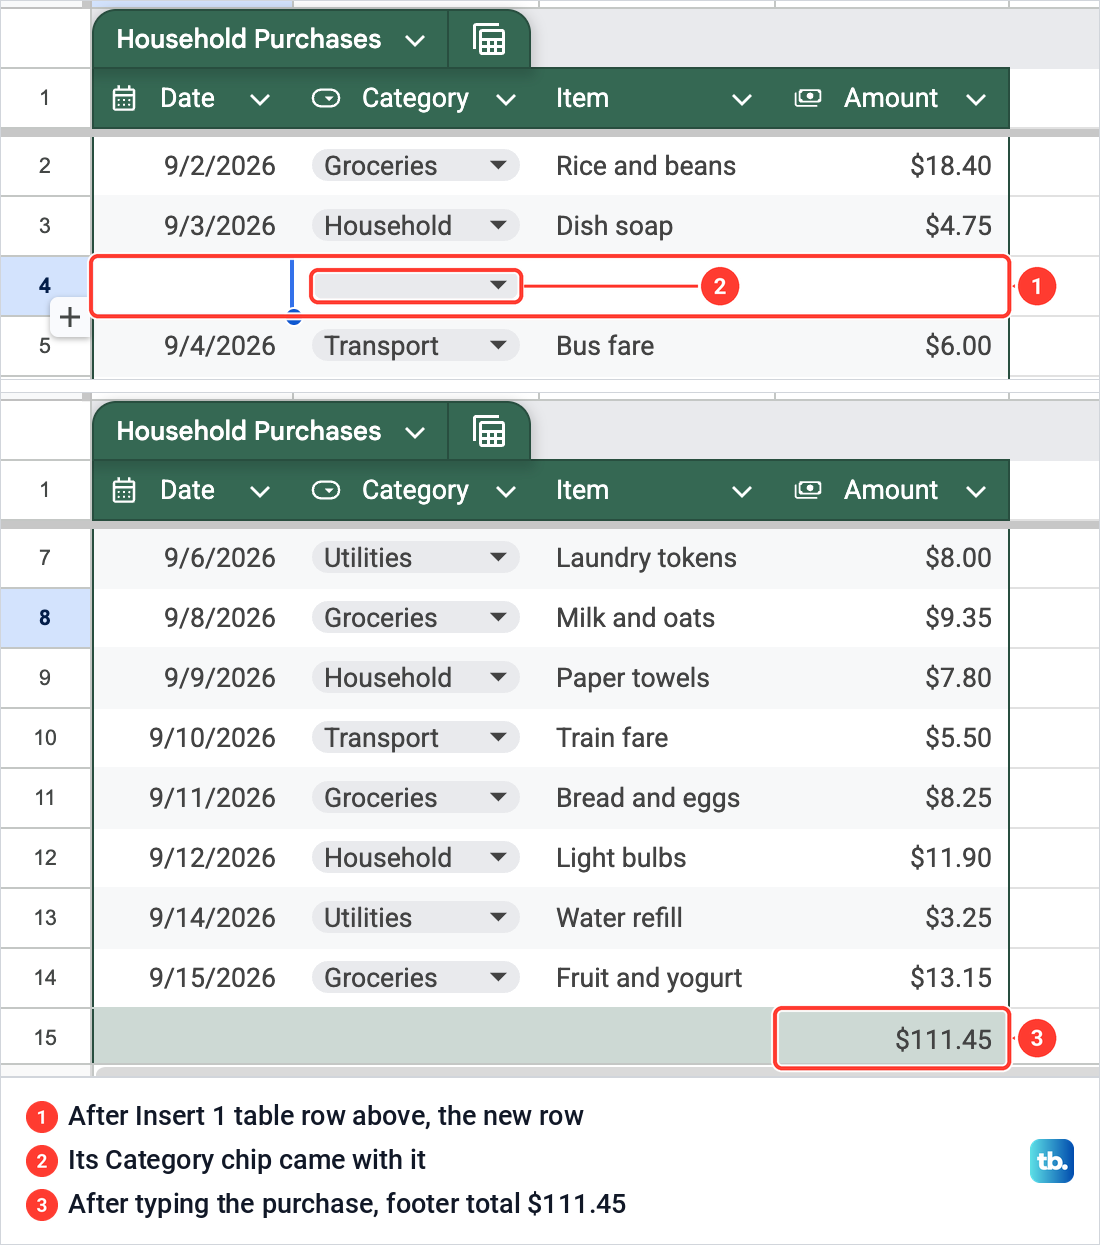The width and height of the screenshot is (1100, 1245).
Task: Click the table view icon in the lower screenshot
Action: (489, 432)
